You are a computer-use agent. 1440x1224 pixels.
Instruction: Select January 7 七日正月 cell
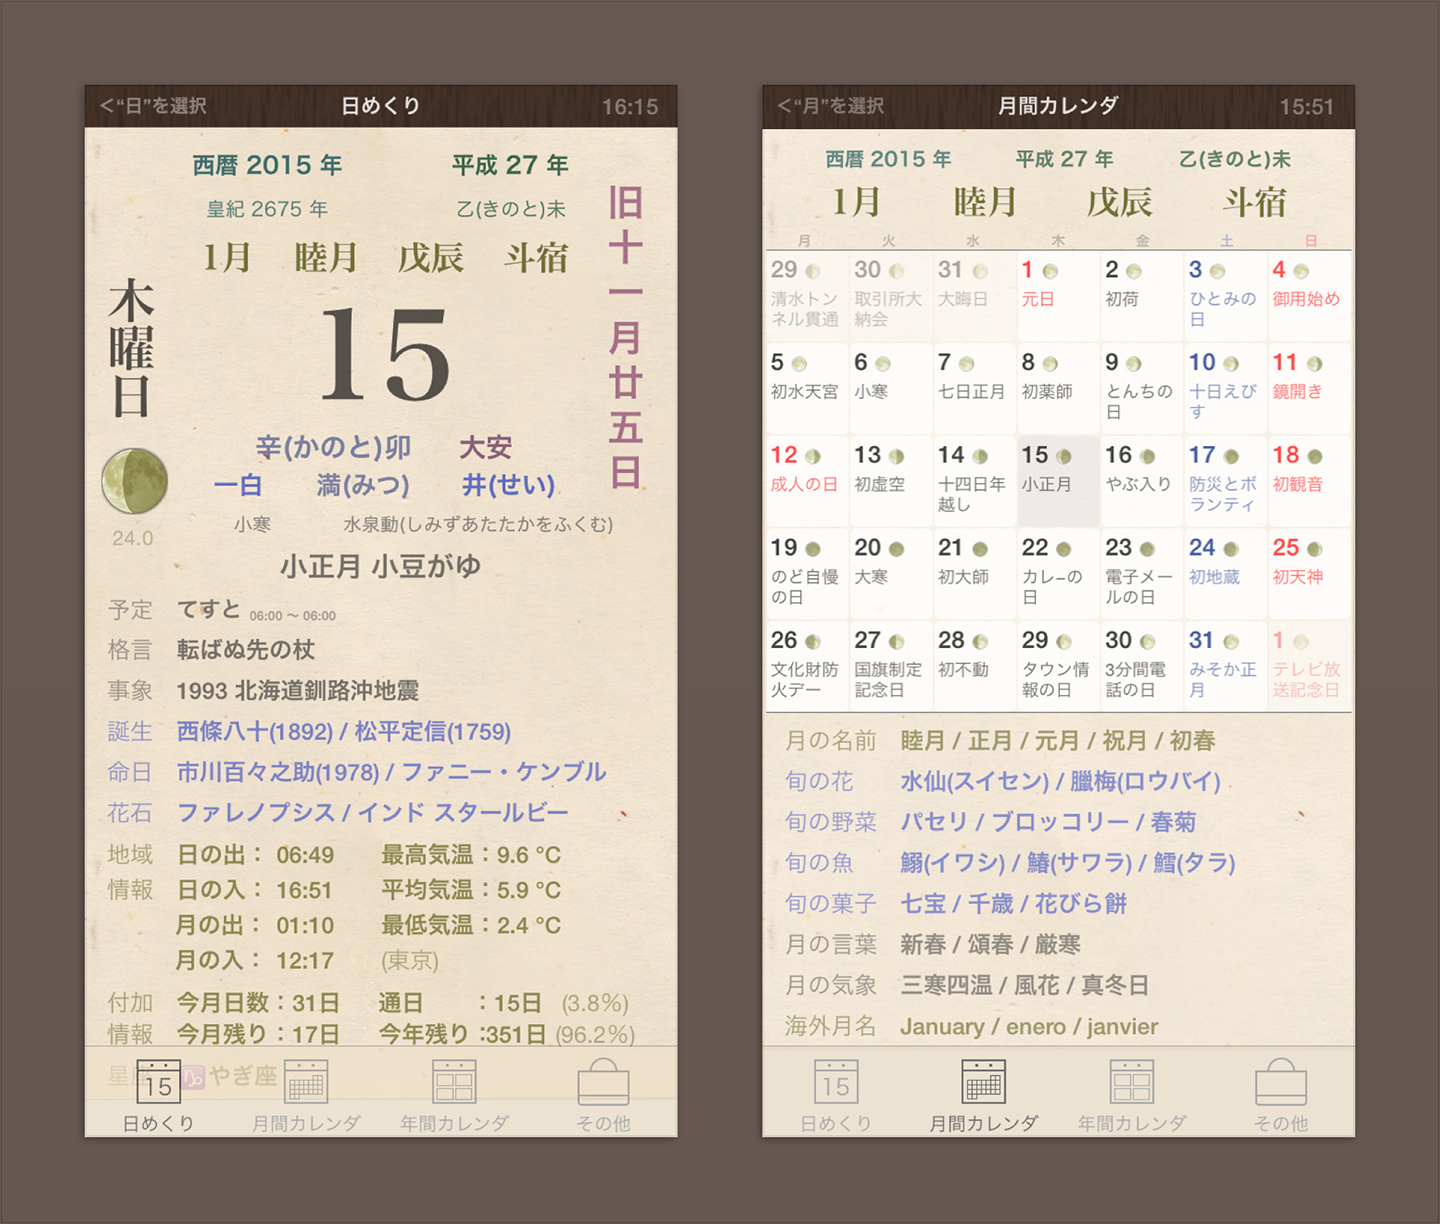point(974,389)
